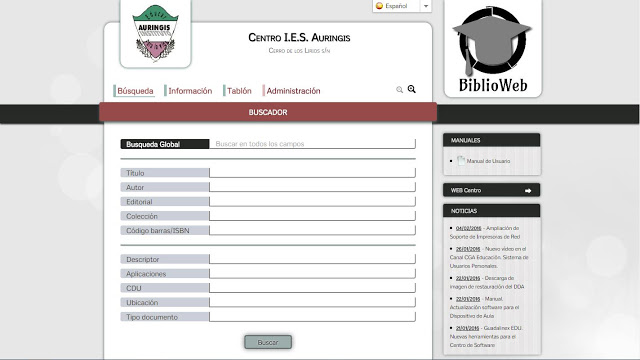This screenshot has height=360, width=640.
Task: Click the larger advanced search magnifier icon
Action: coord(411,89)
